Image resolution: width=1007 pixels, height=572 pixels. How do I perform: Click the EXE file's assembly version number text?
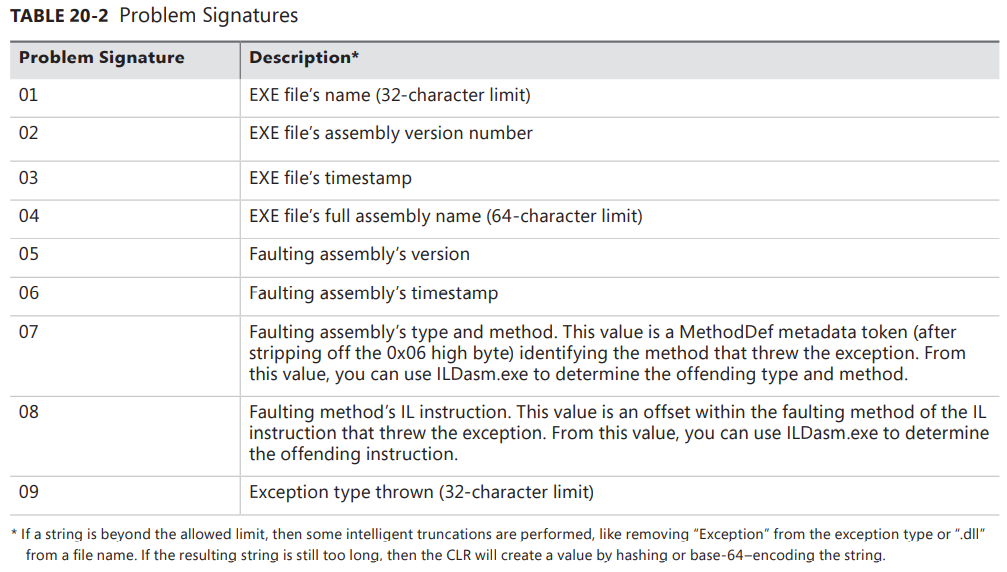[x=390, y=133]
